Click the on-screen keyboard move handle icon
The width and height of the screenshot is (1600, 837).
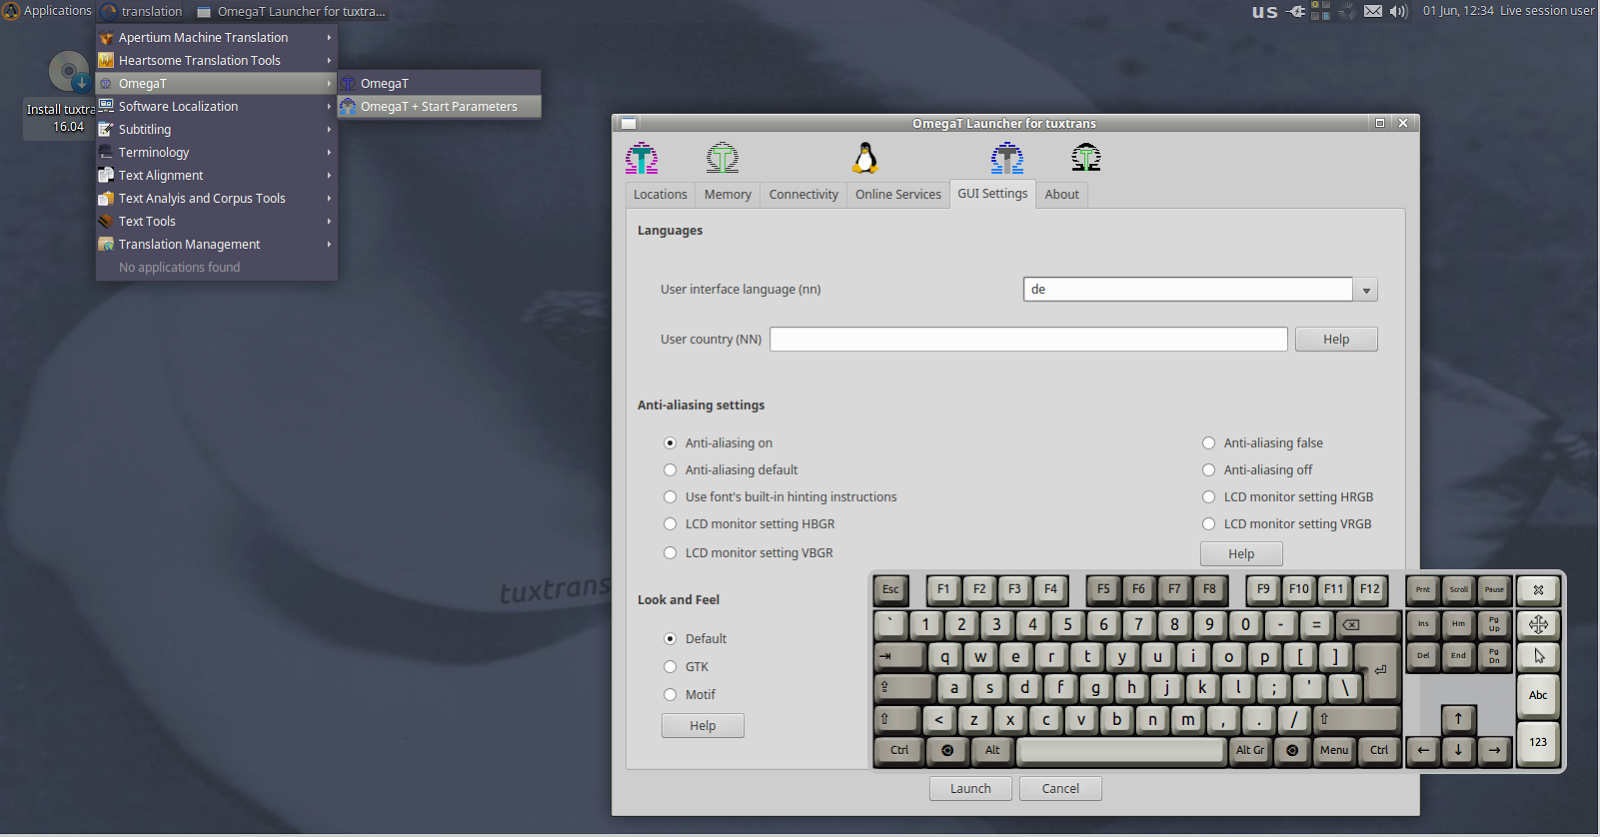click(x=1538, y=625)
